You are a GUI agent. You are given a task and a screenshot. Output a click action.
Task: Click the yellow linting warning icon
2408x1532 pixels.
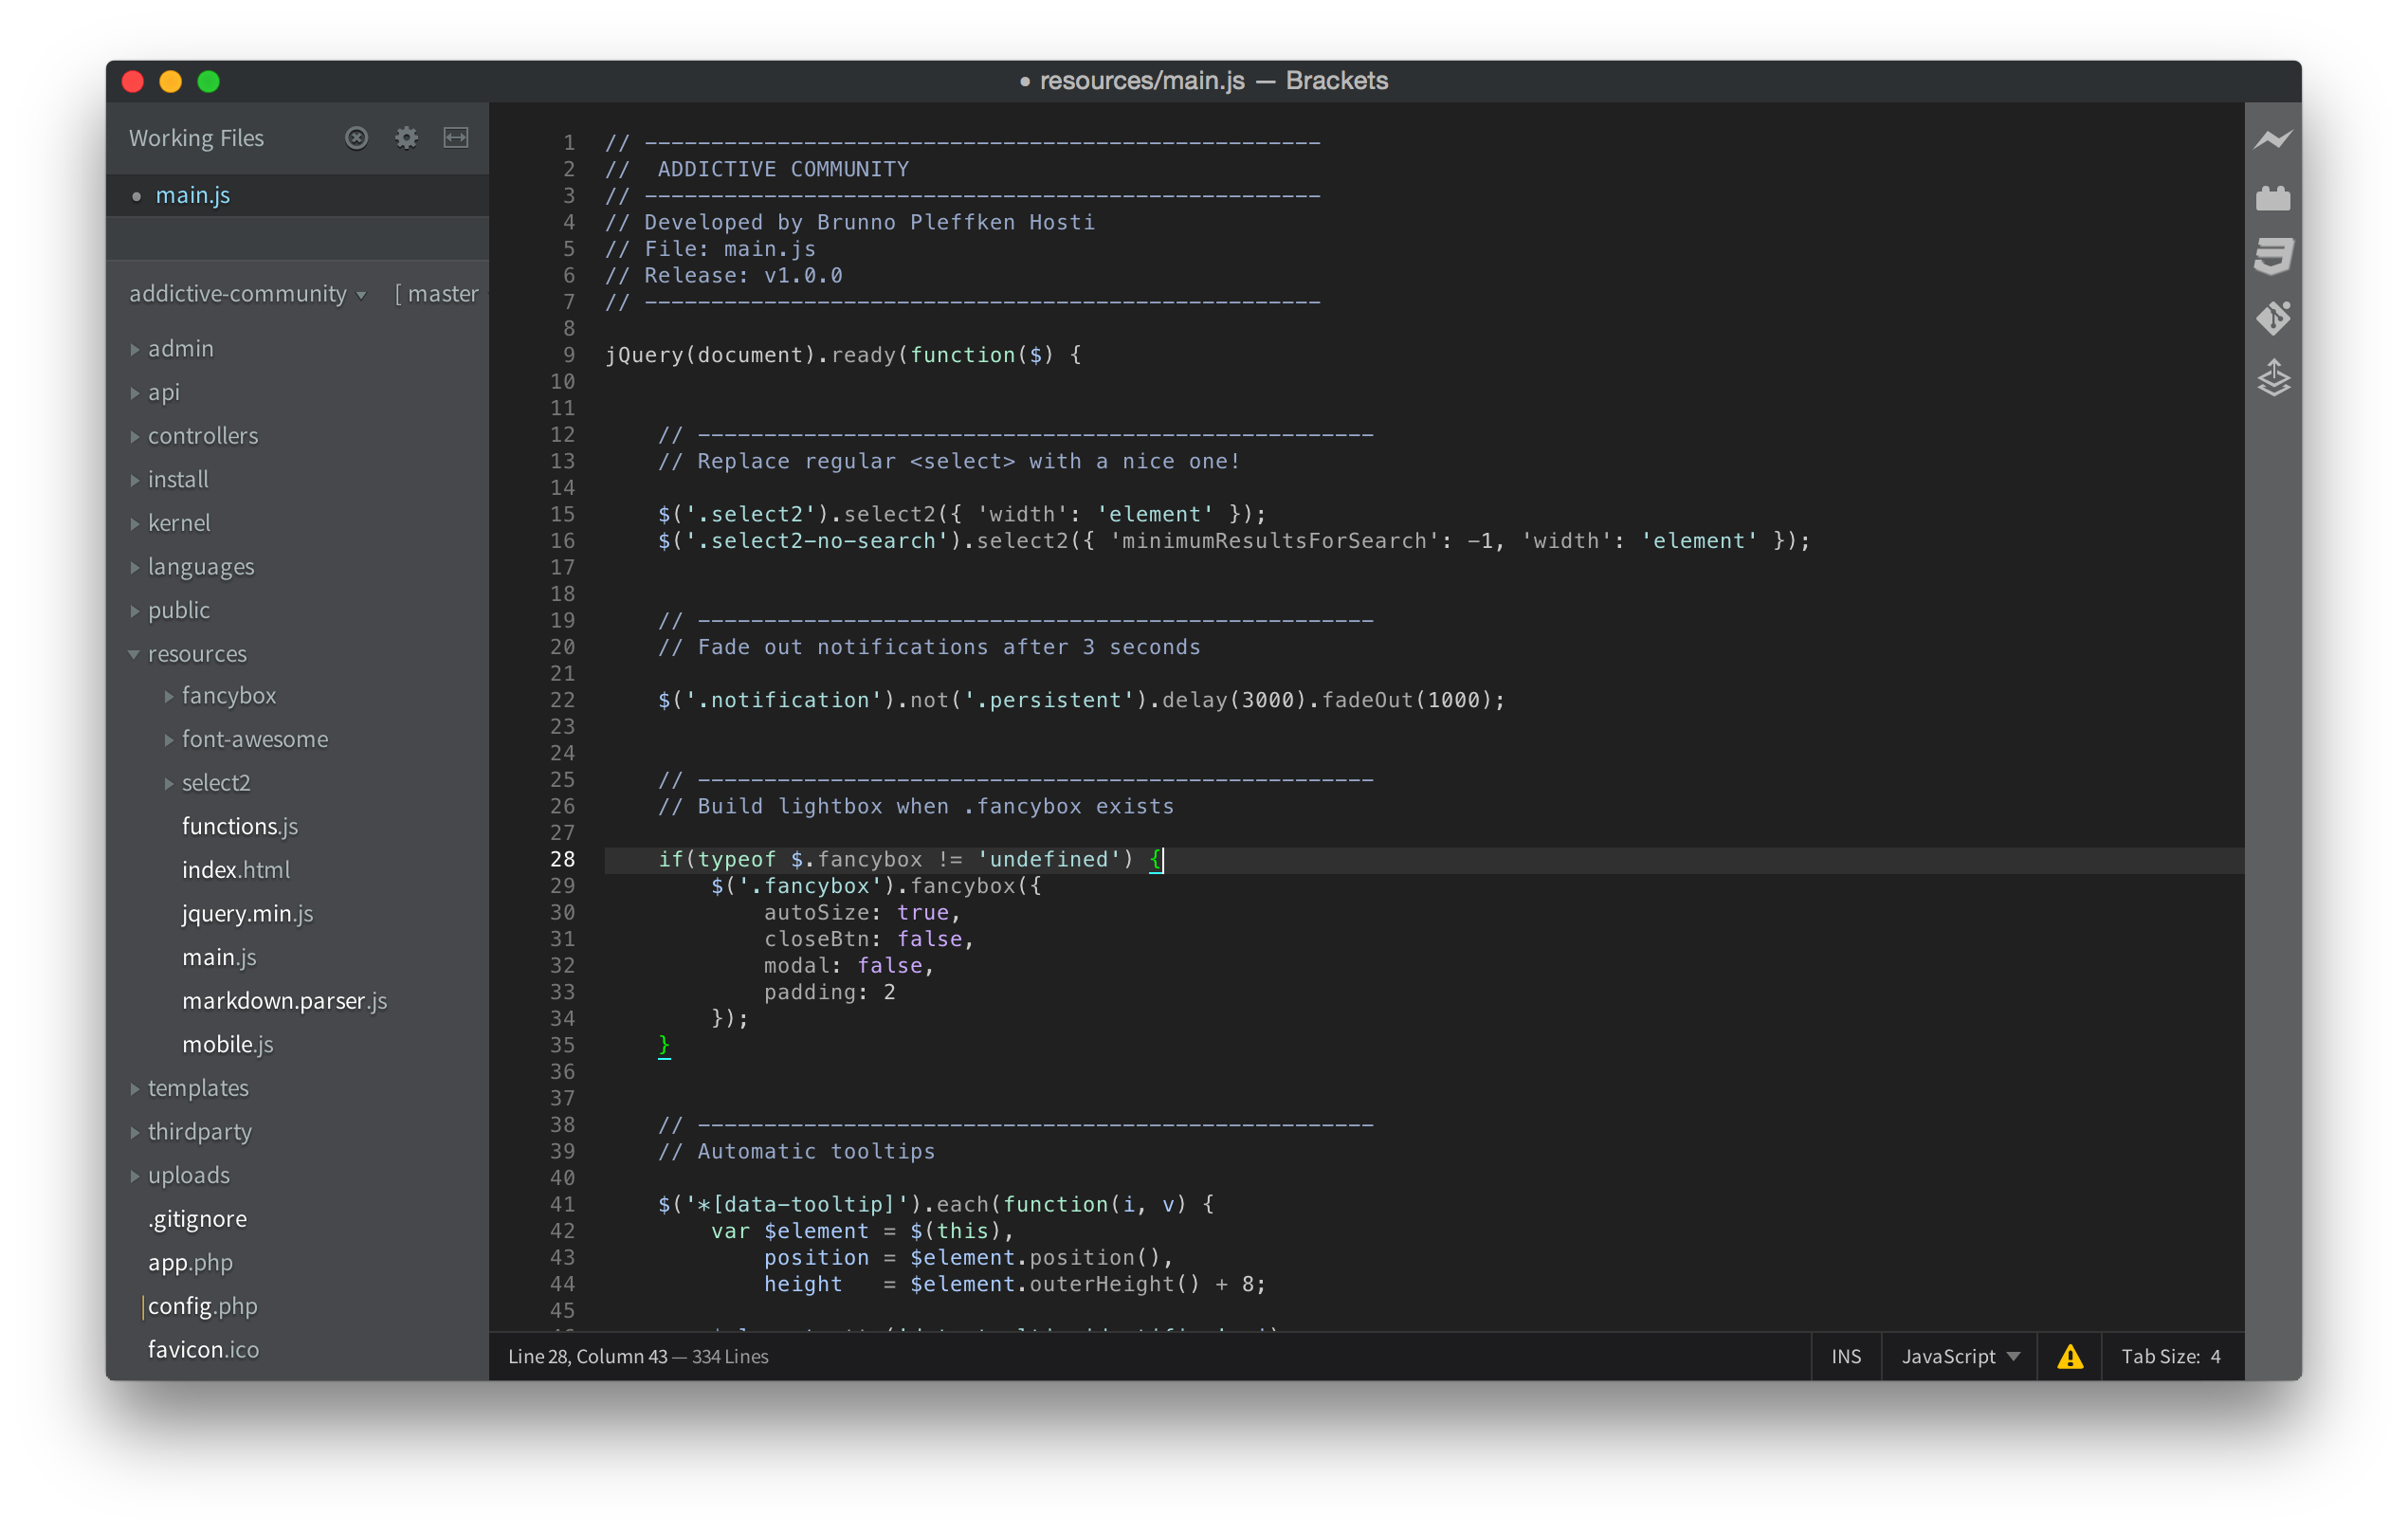pos(2069,1356)
